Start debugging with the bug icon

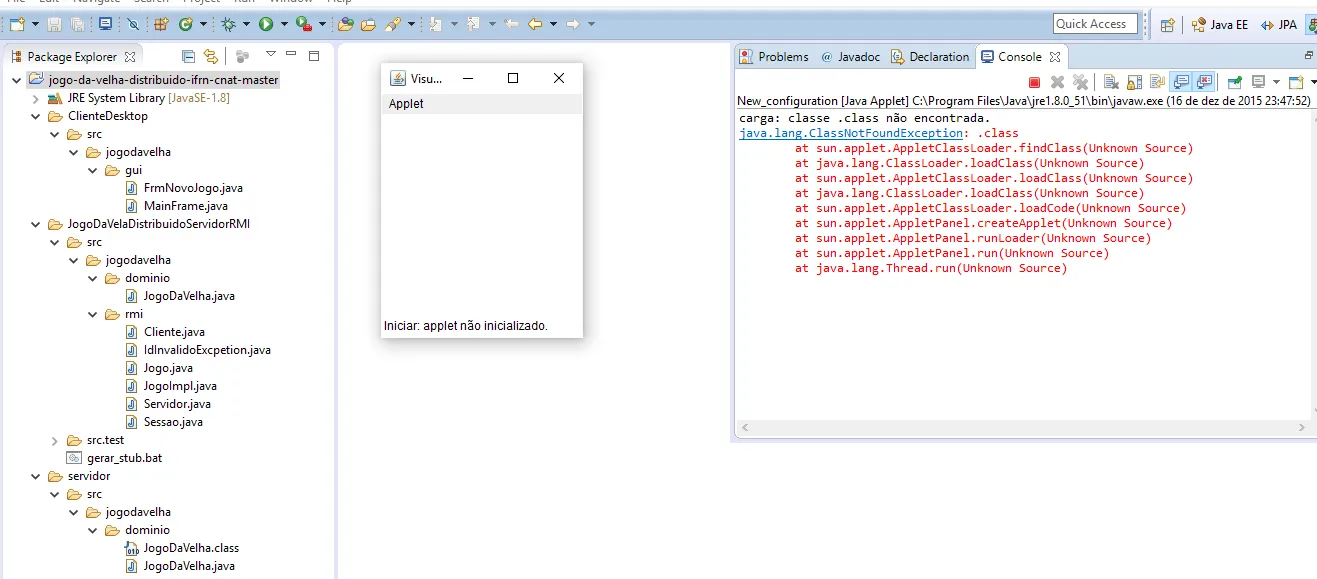point(229,24)
